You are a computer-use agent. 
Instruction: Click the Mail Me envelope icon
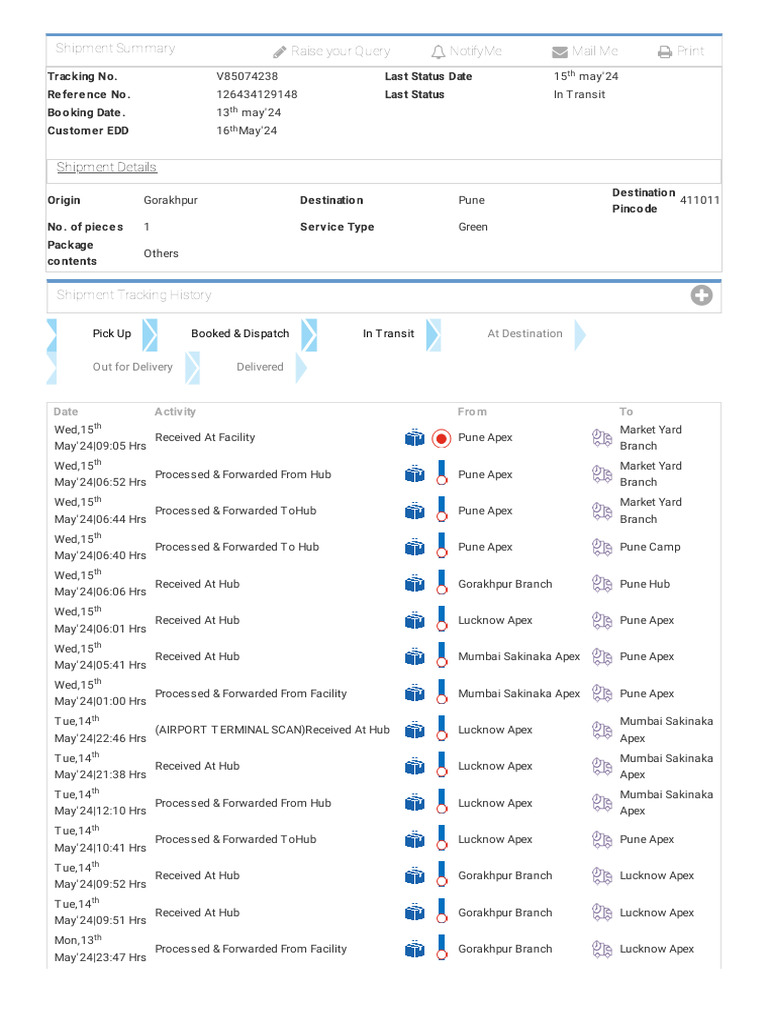[x=560, y=52]
